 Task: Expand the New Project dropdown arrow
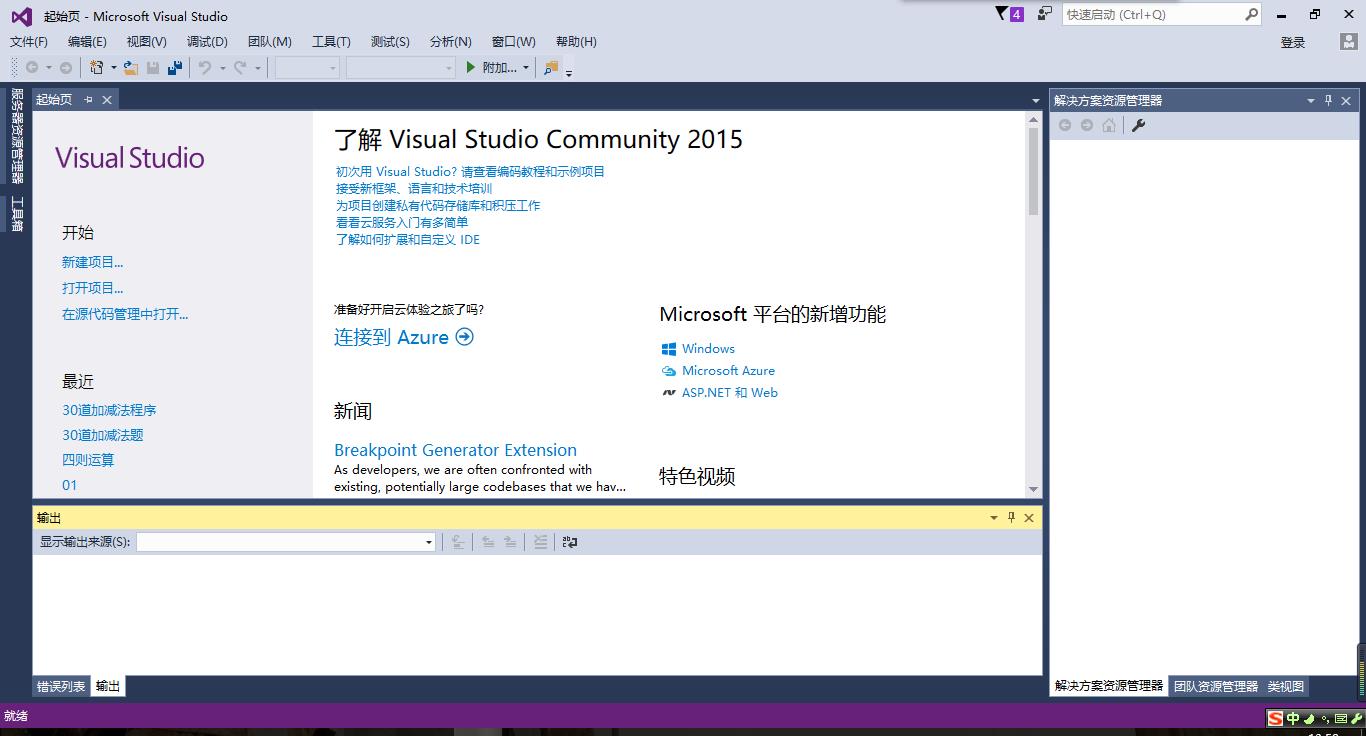click(x=114, y=68)
